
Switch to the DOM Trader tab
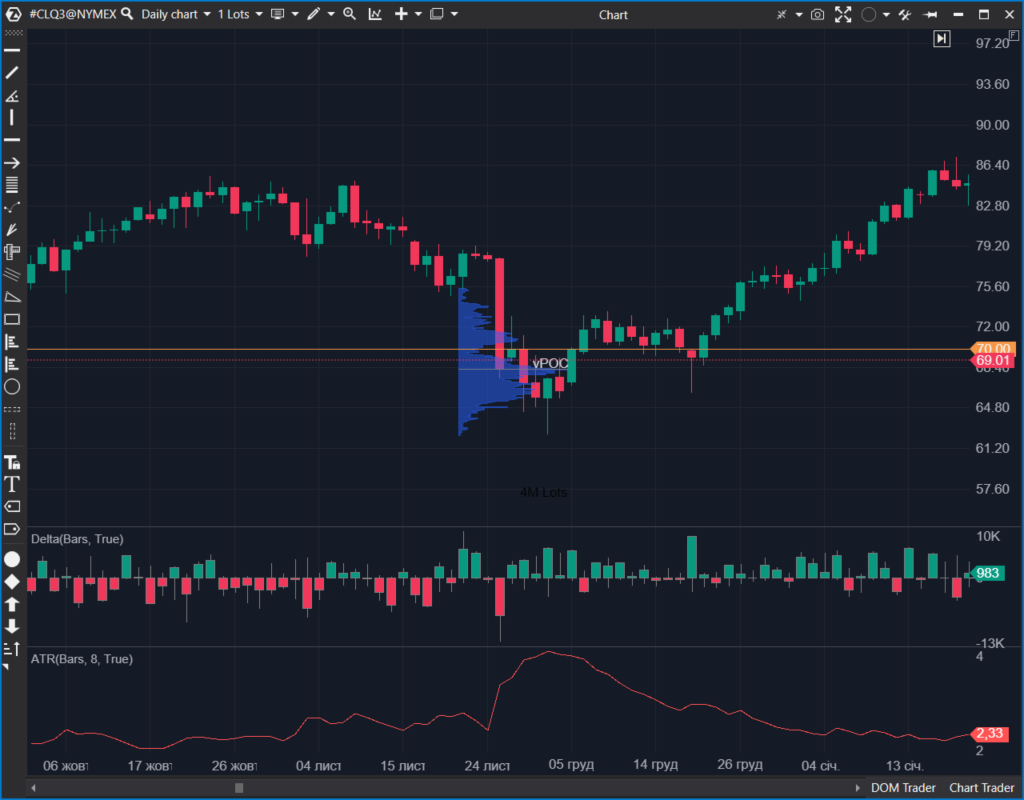click(x=903, y=787)
